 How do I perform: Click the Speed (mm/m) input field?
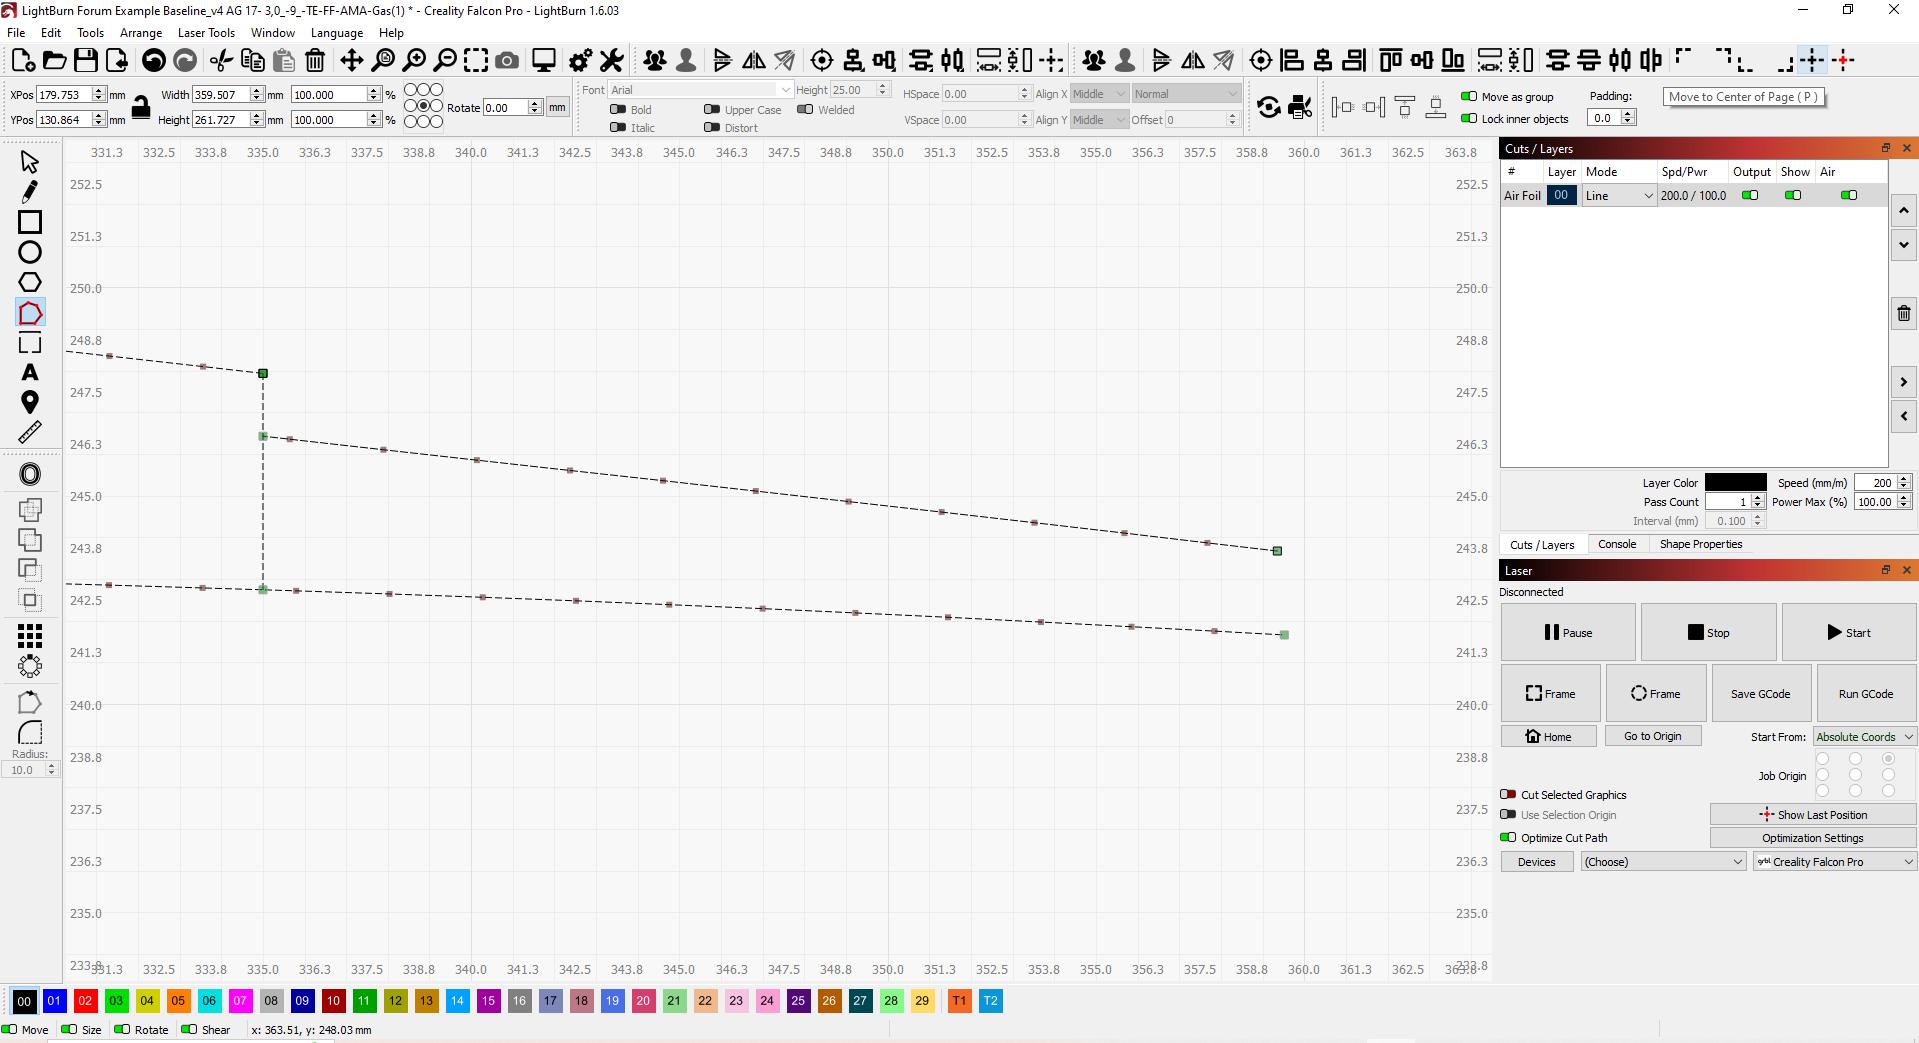pyautogui.click(x=1875, y=483)
